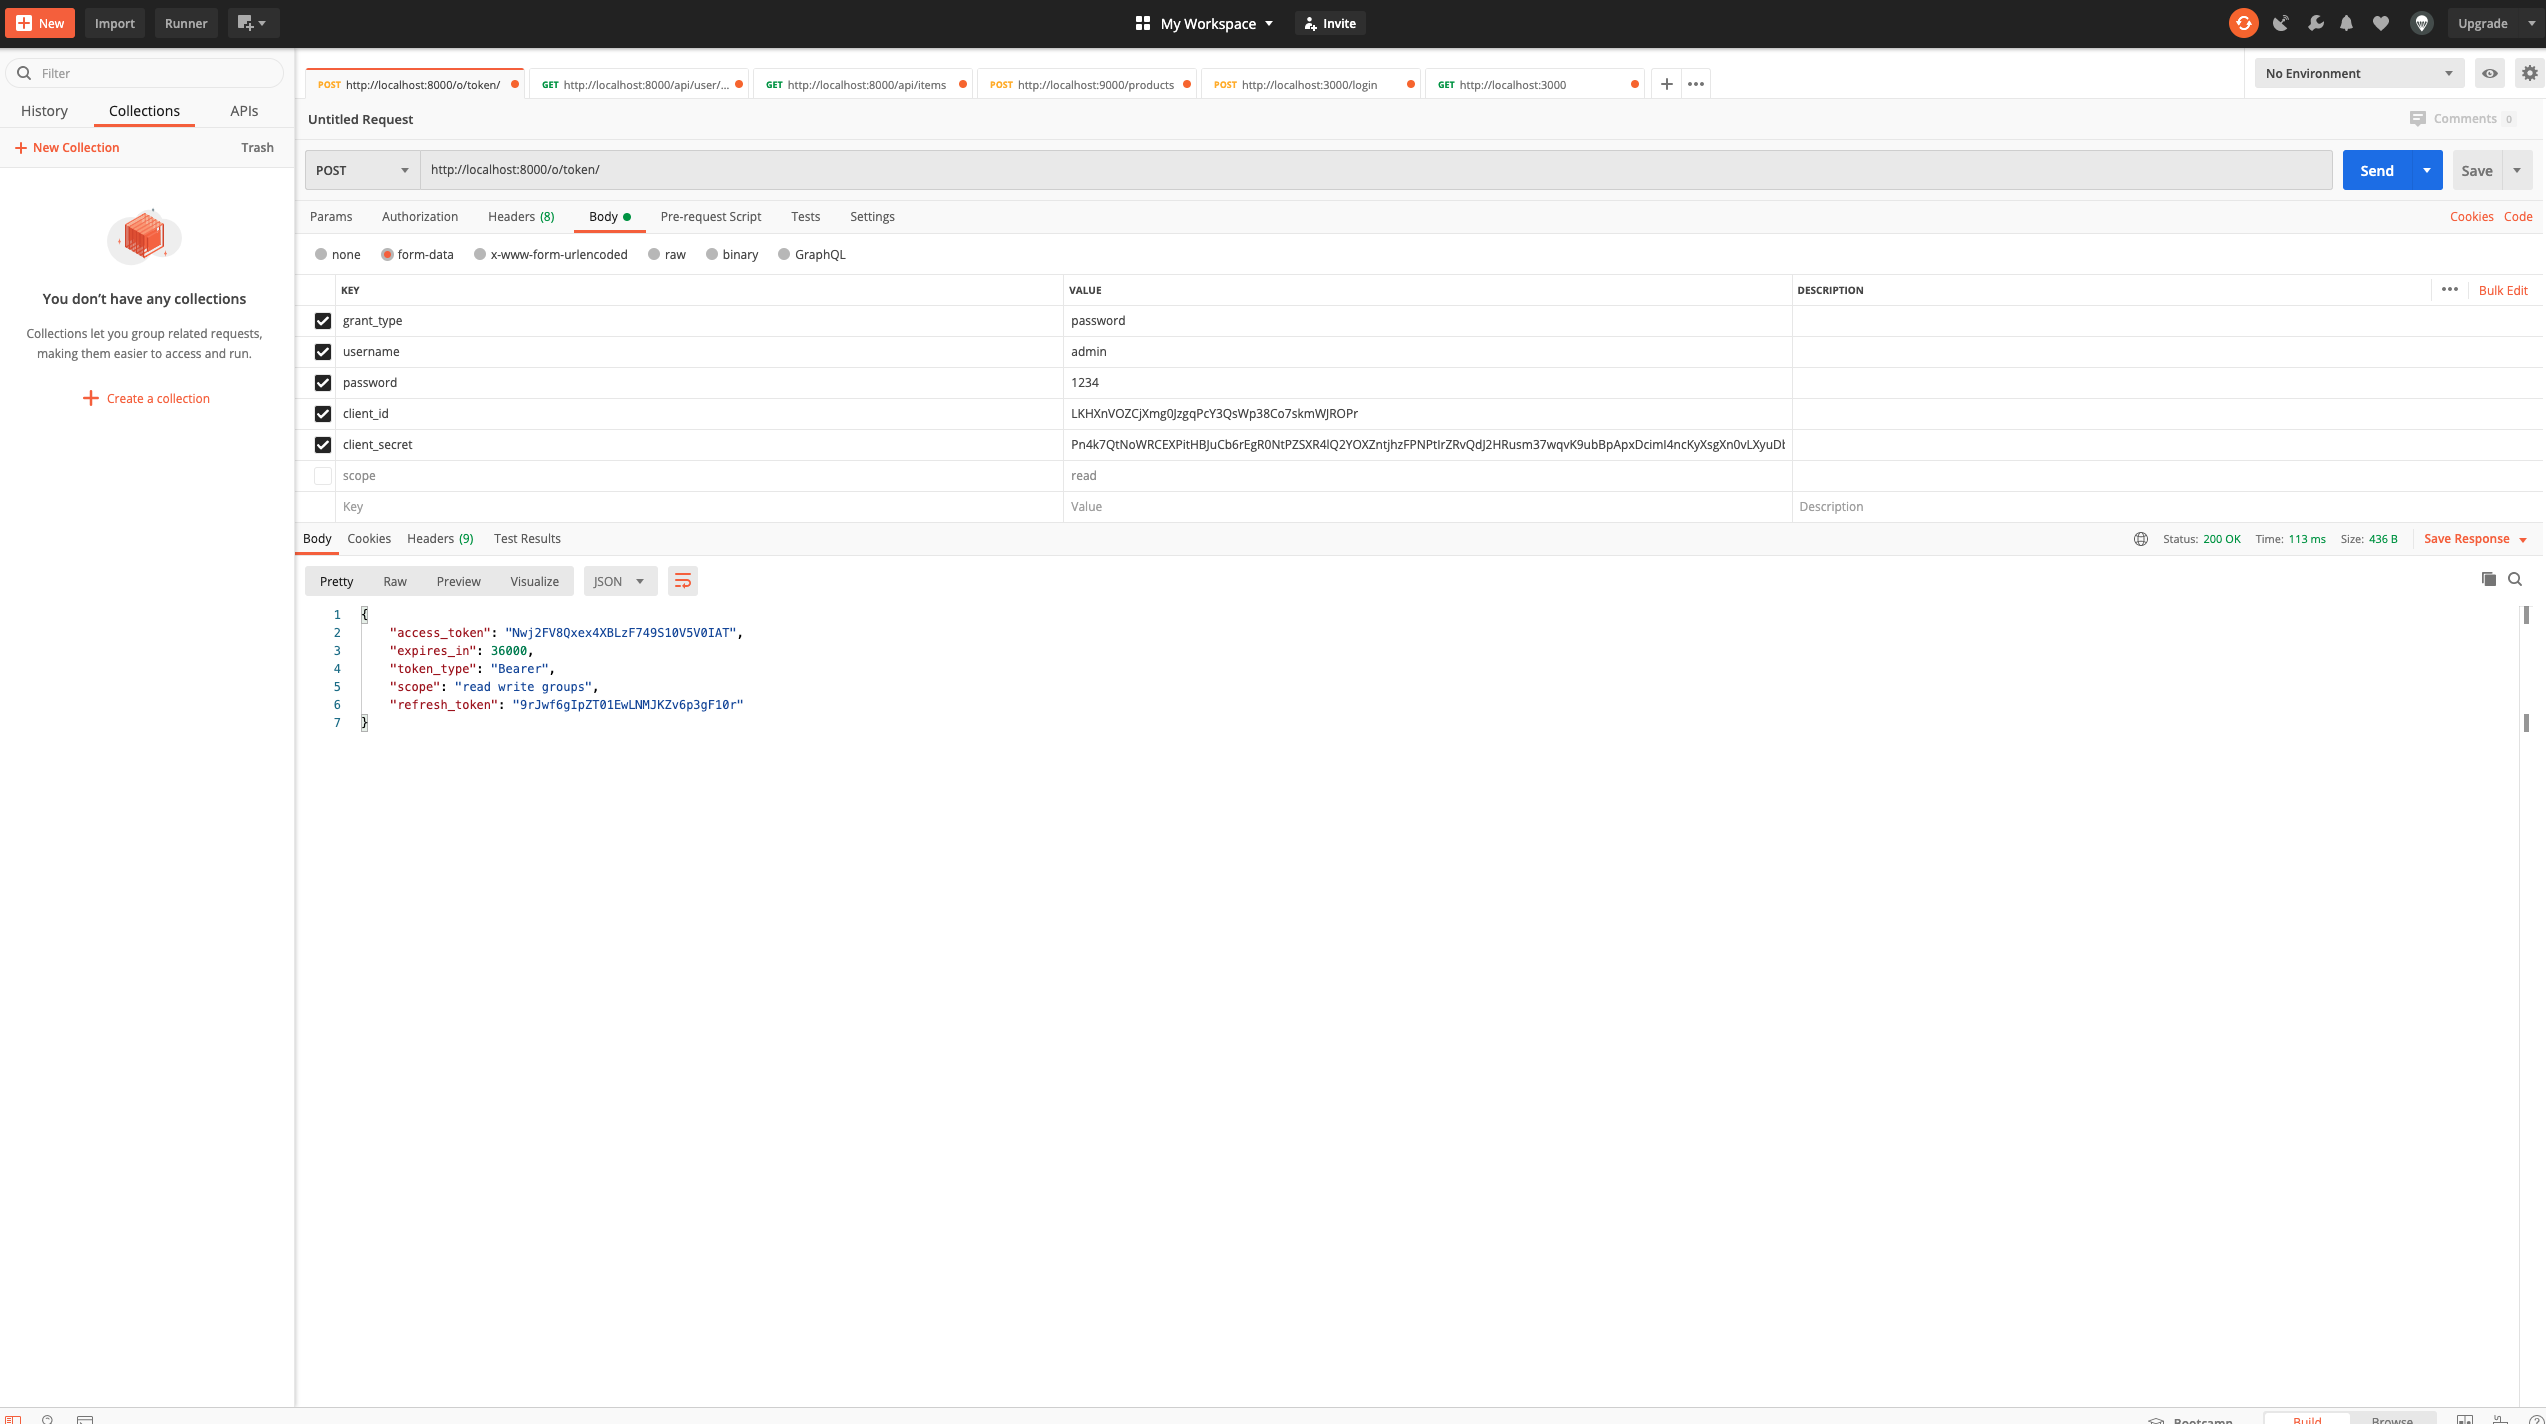Screen dimensions: 2546x1424
Task: Search within the response body
Action: [x=2515, y=579]
